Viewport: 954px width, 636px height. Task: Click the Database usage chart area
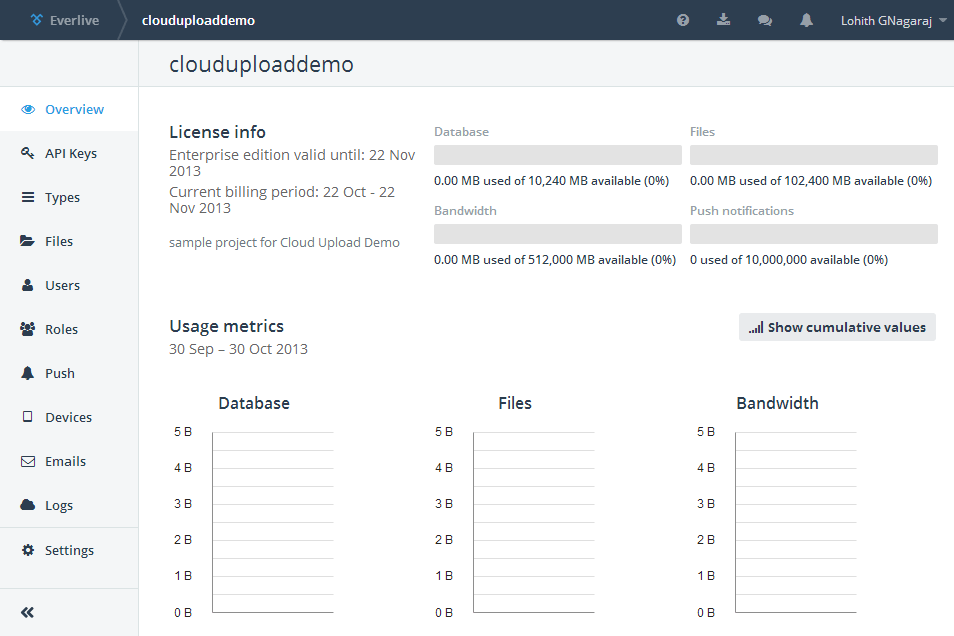coord(272,522)
